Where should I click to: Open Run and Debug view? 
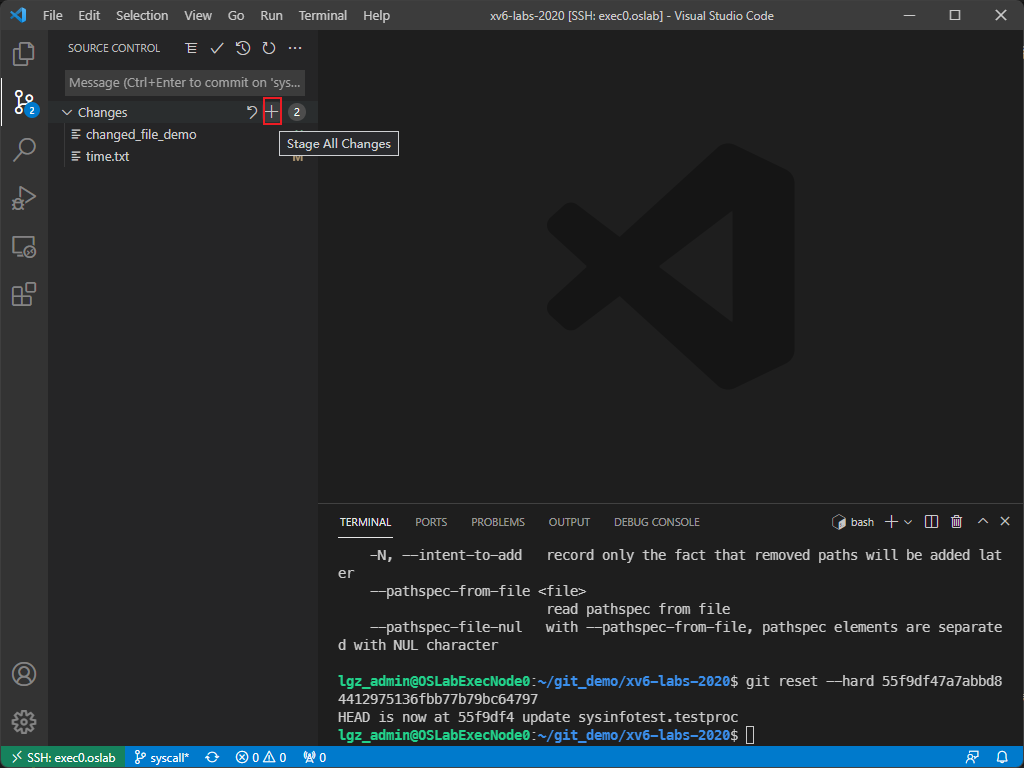(x=24, y=198)
